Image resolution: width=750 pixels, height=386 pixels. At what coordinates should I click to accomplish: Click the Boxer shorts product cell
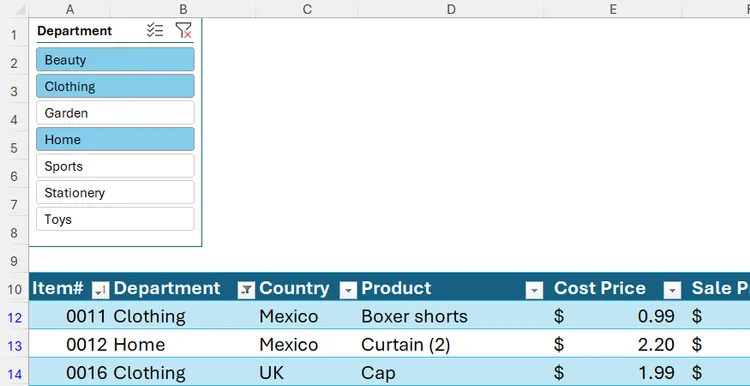point(451,316)
